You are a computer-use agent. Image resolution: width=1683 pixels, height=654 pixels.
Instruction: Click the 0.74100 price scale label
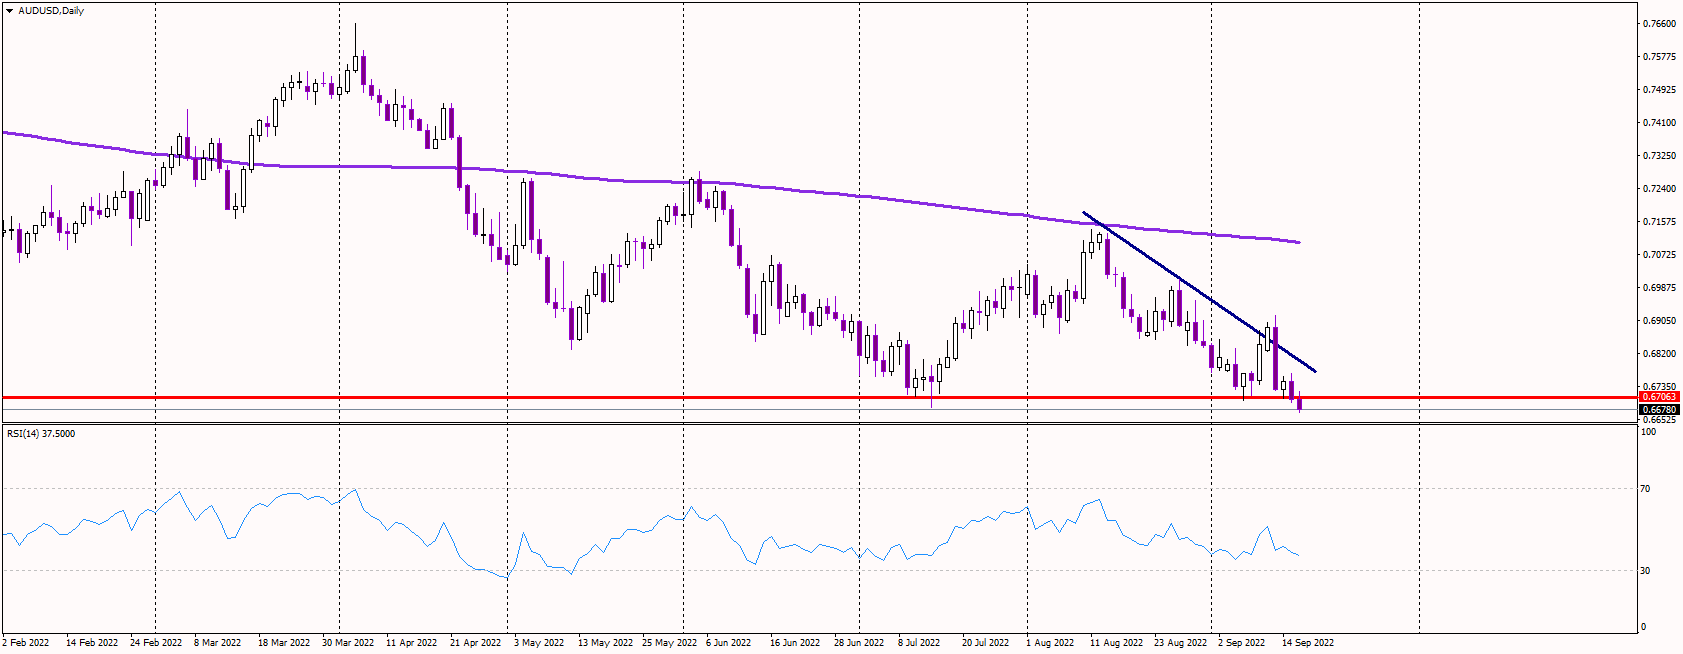(1660, 123)
